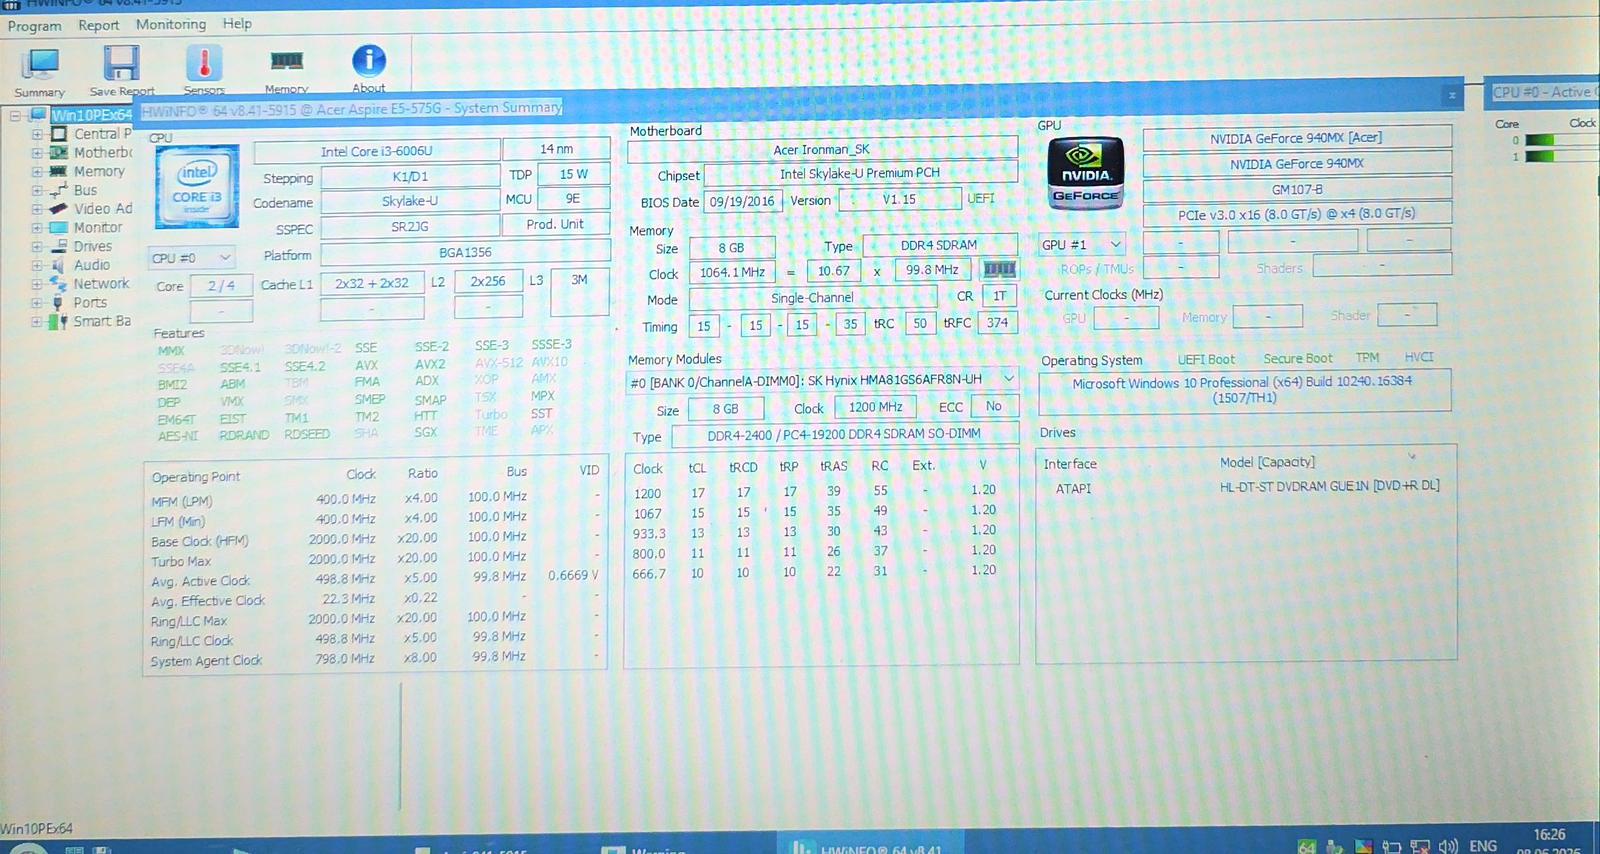Click the System Agent Clock row
Image resolution: width=1600 pixels, height=854 pixels.
coord(375,660)
